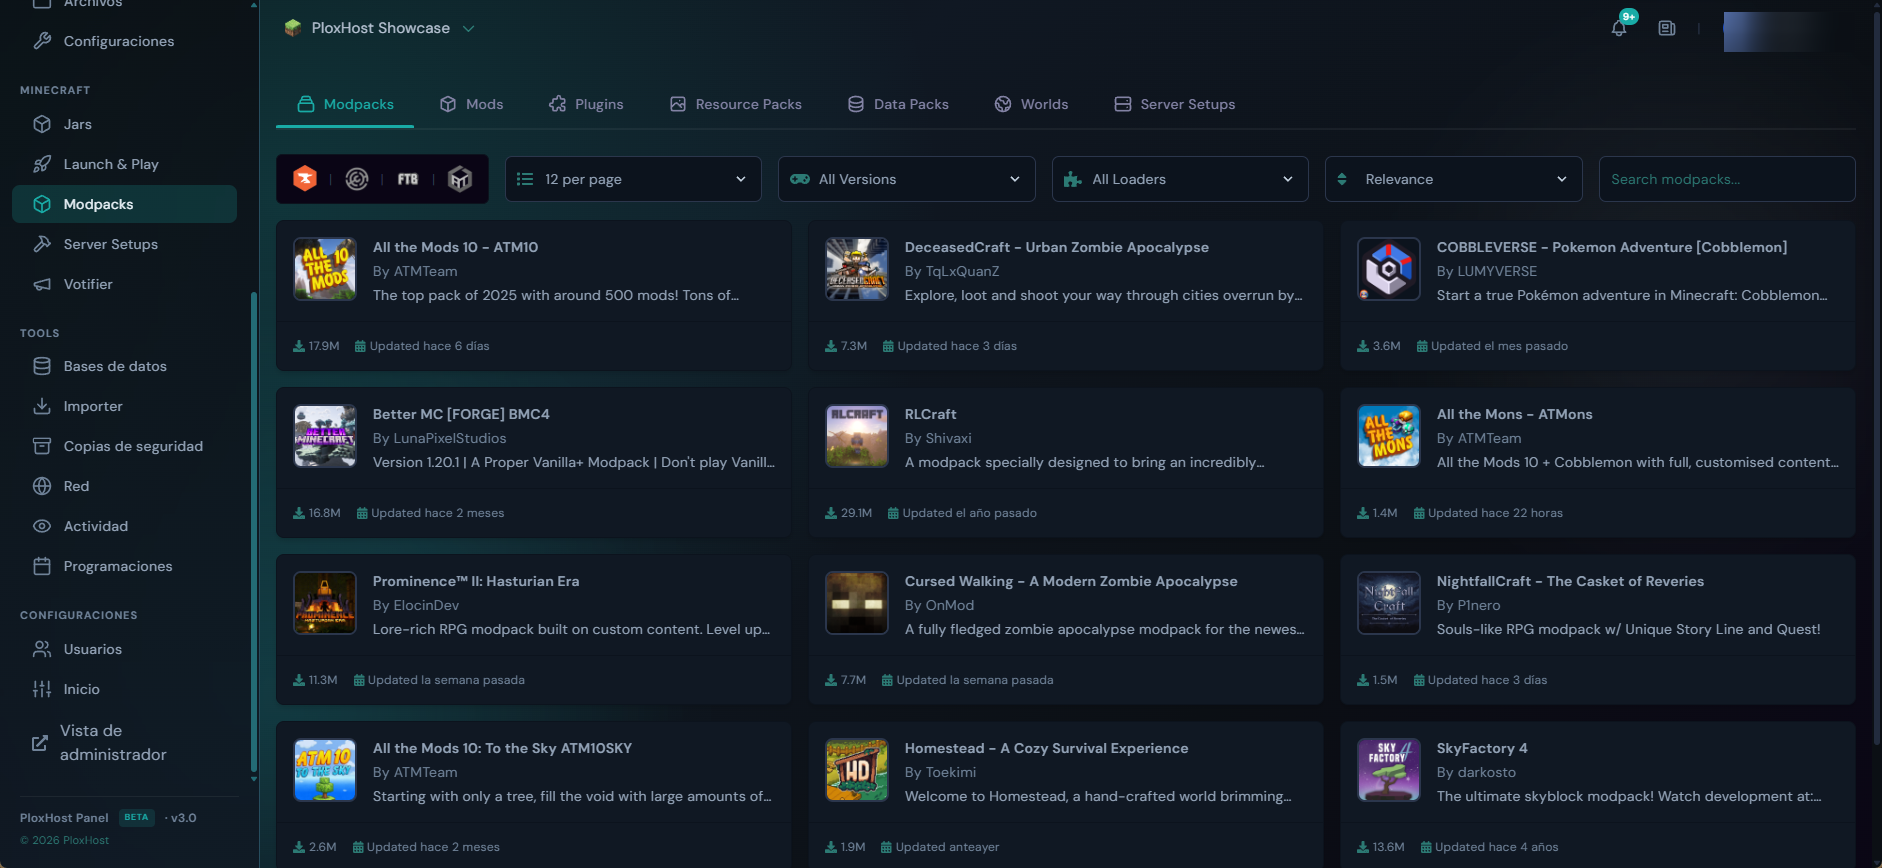The height and width of the screenshot is (868, 1882).
Task: Click the Launch & Play rocket icon
Action: click(x=42, y=164)
